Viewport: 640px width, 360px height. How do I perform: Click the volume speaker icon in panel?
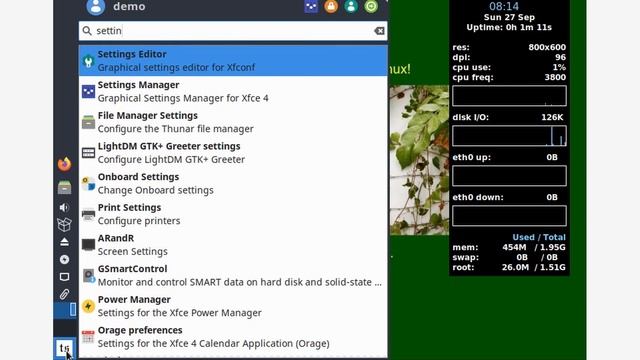[64, 207]
